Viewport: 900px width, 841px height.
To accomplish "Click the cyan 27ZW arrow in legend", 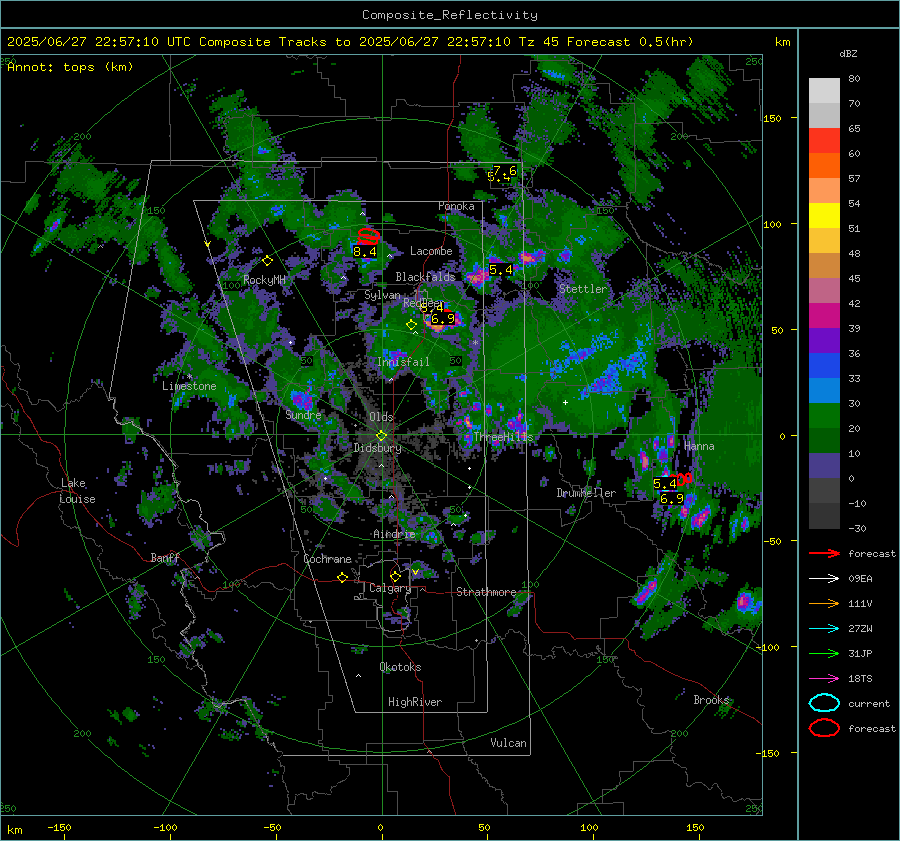I will [x=824, y=628].
